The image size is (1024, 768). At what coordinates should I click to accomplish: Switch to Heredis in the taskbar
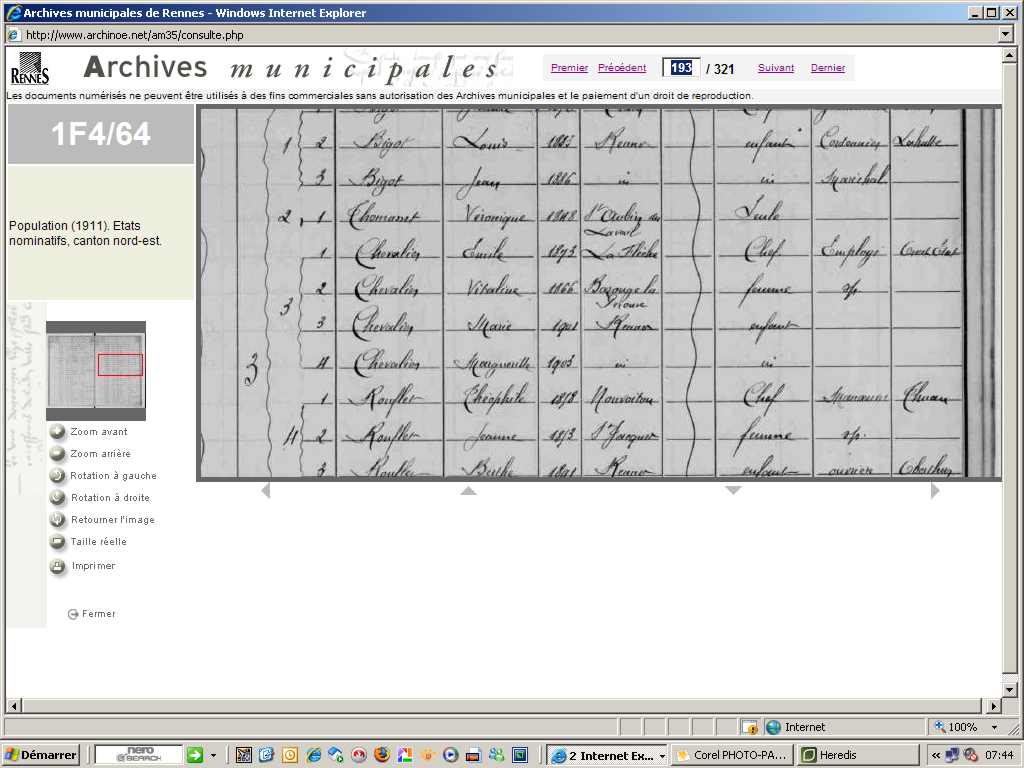(836, 755)
